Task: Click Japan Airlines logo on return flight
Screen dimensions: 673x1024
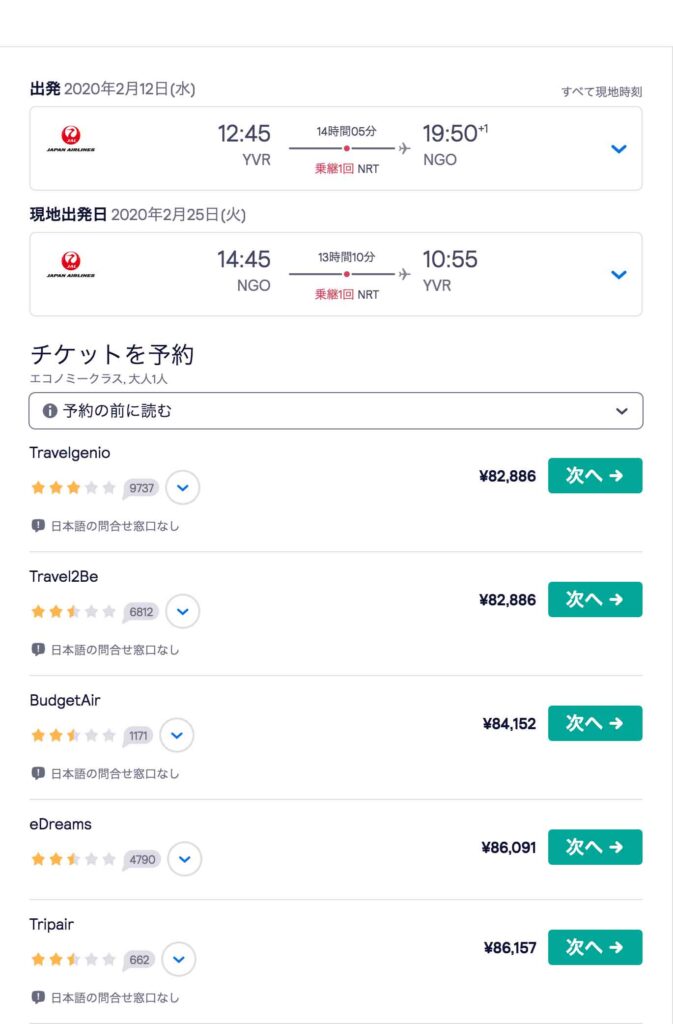Action: pos(71,264)
